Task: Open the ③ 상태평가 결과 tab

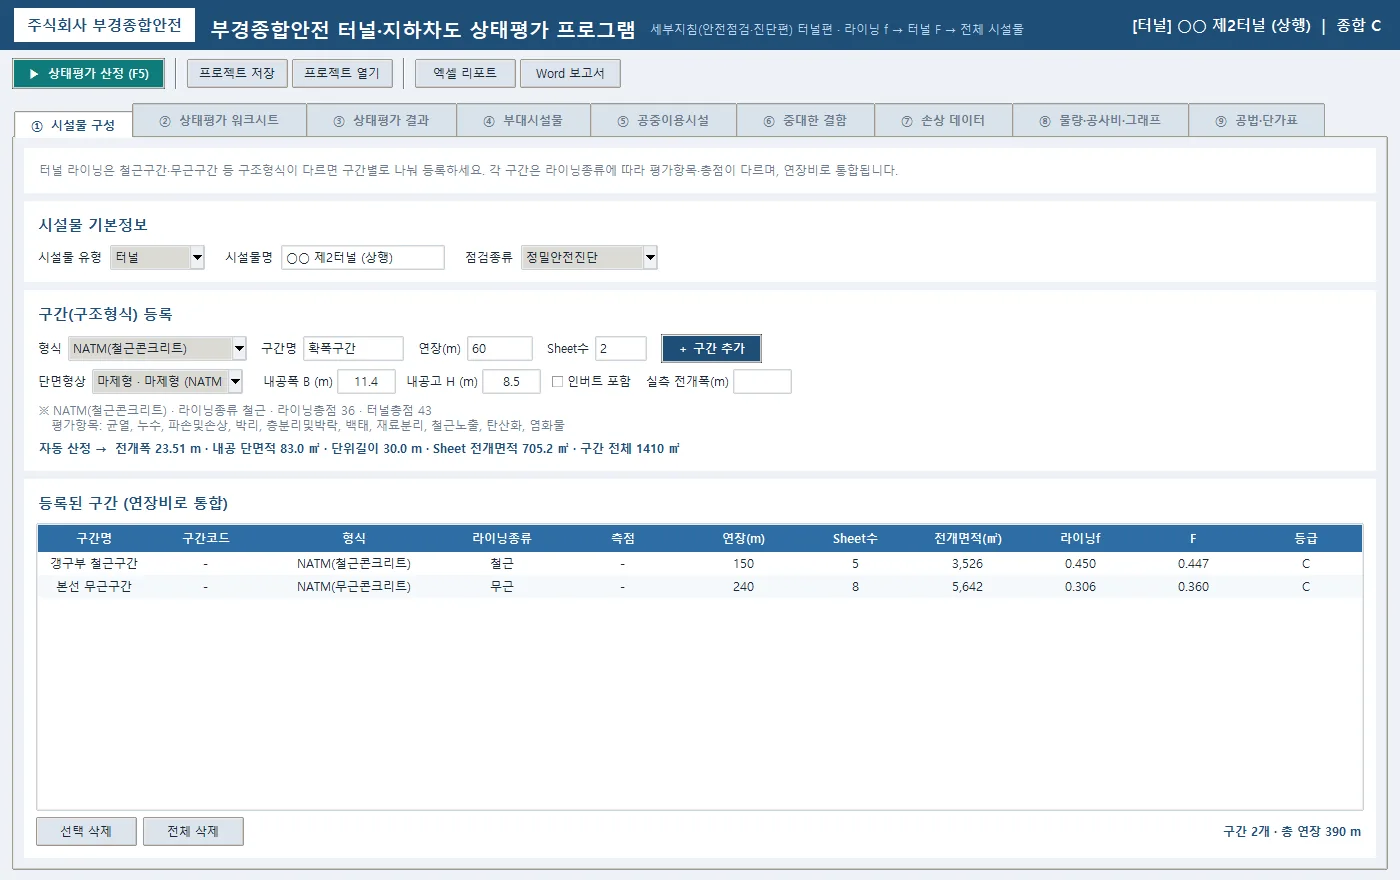Action: pos(381,120)
